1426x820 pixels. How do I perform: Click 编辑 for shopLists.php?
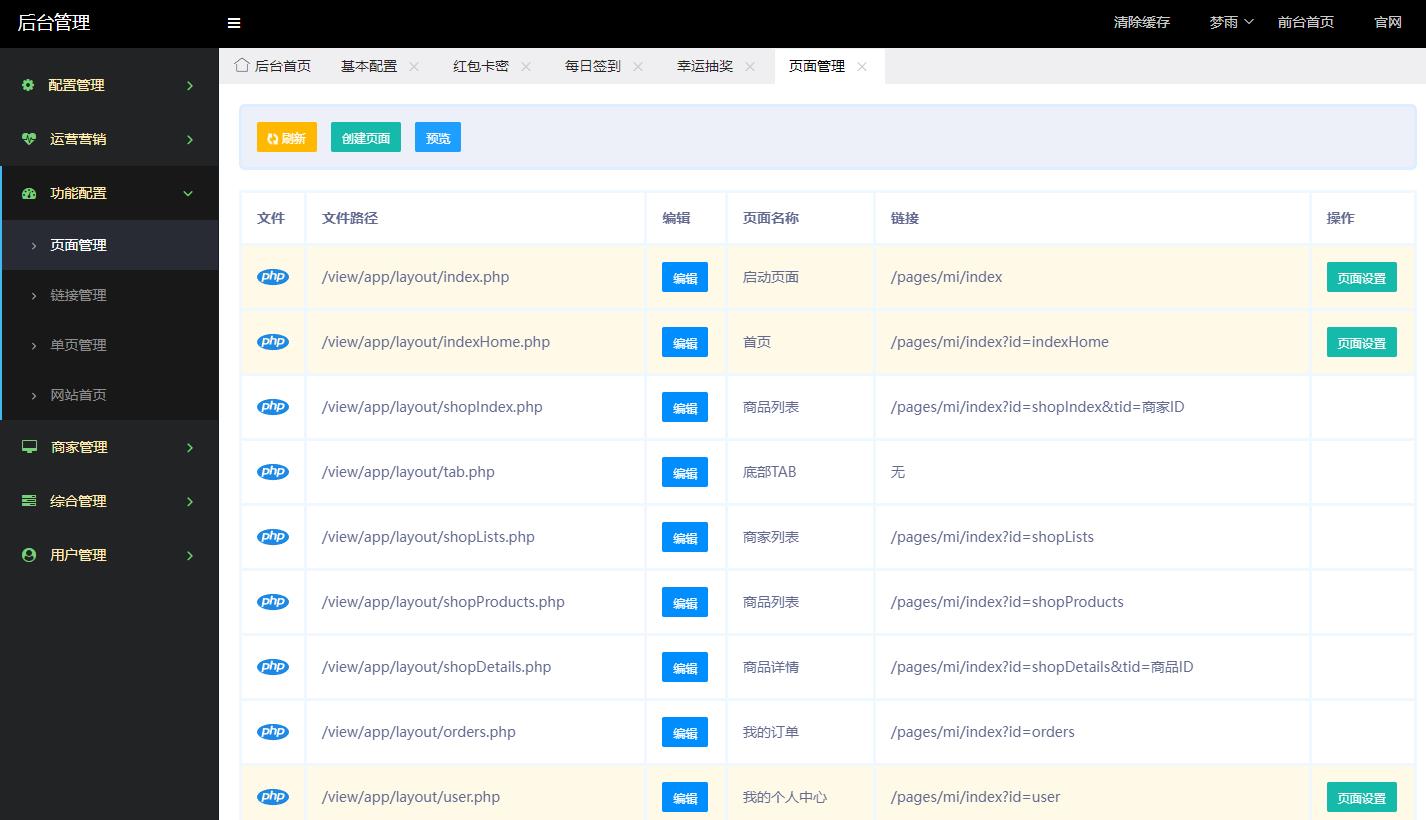pos(685,538)
